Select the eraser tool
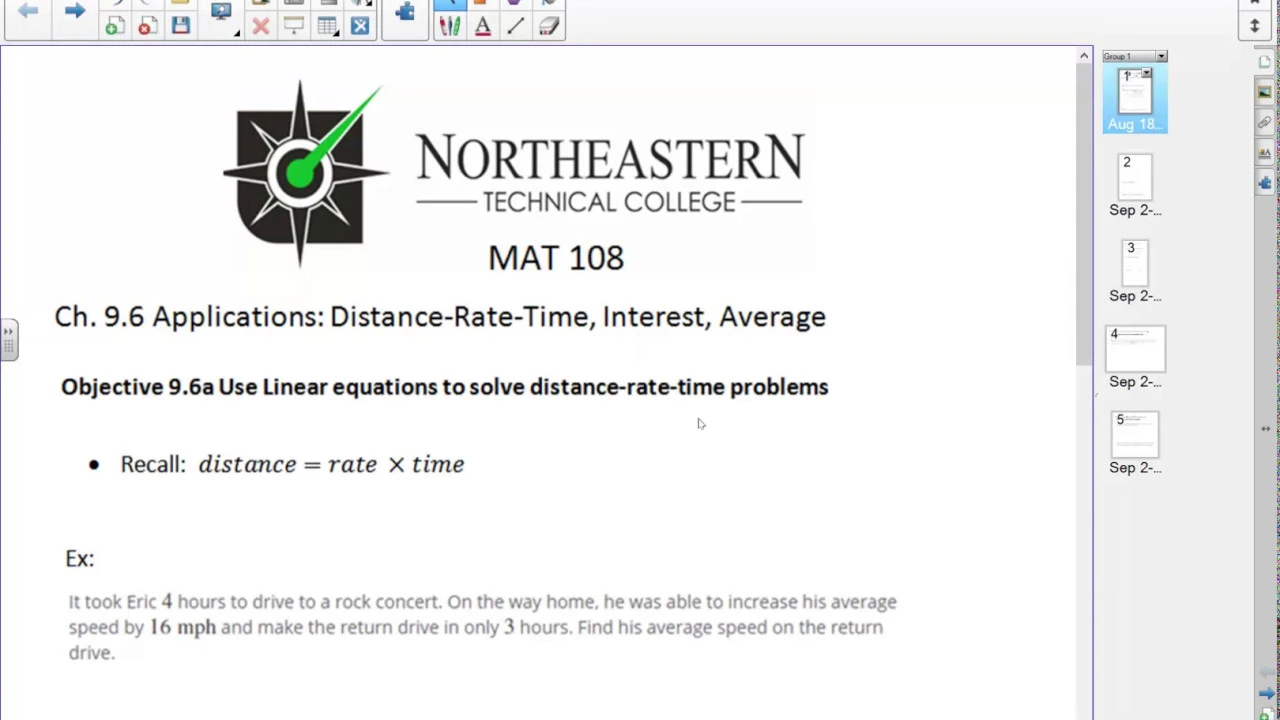Viewport: 1280px width, 720px height. (x=549, y=26)
